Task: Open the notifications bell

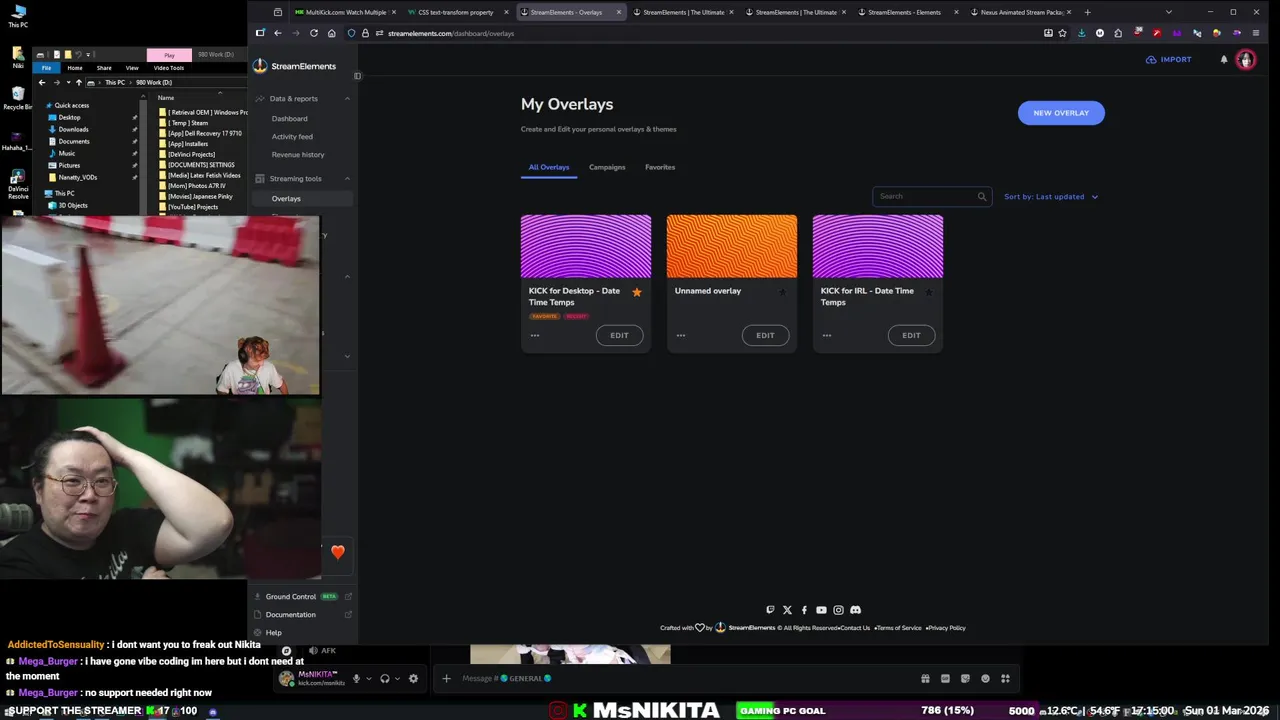Action: pos(1224,60)
